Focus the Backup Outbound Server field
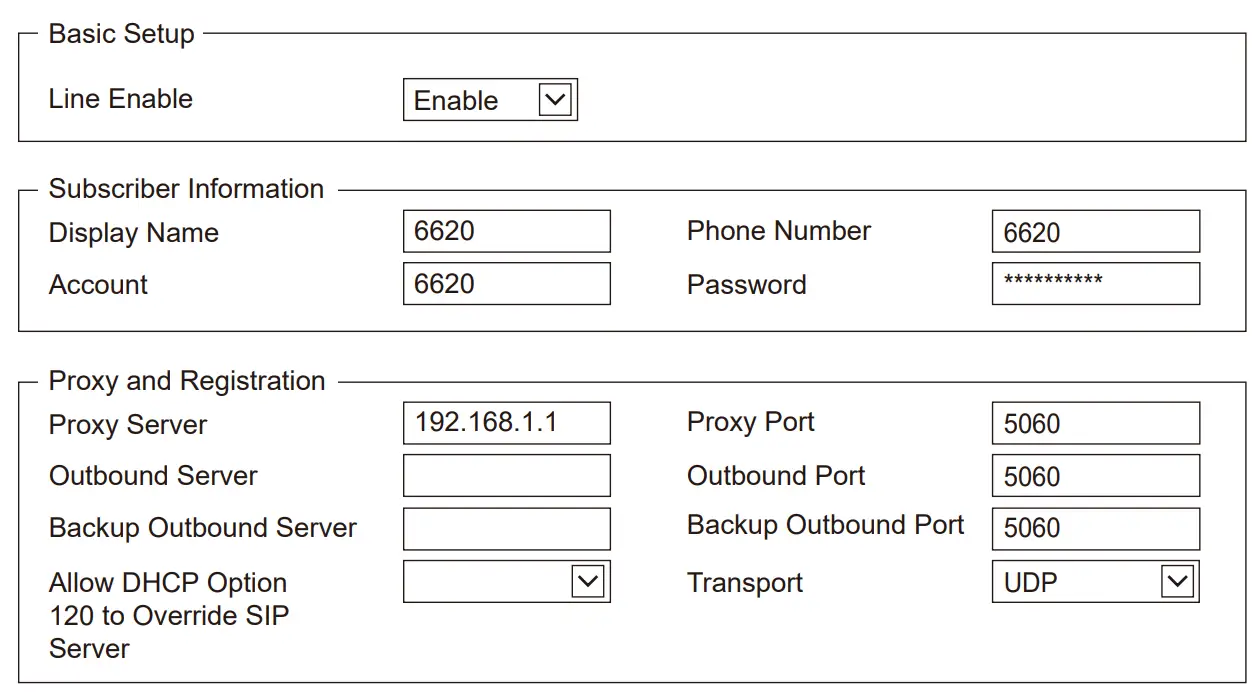This screenshot has width=1257, height=692. pos(506,529)
